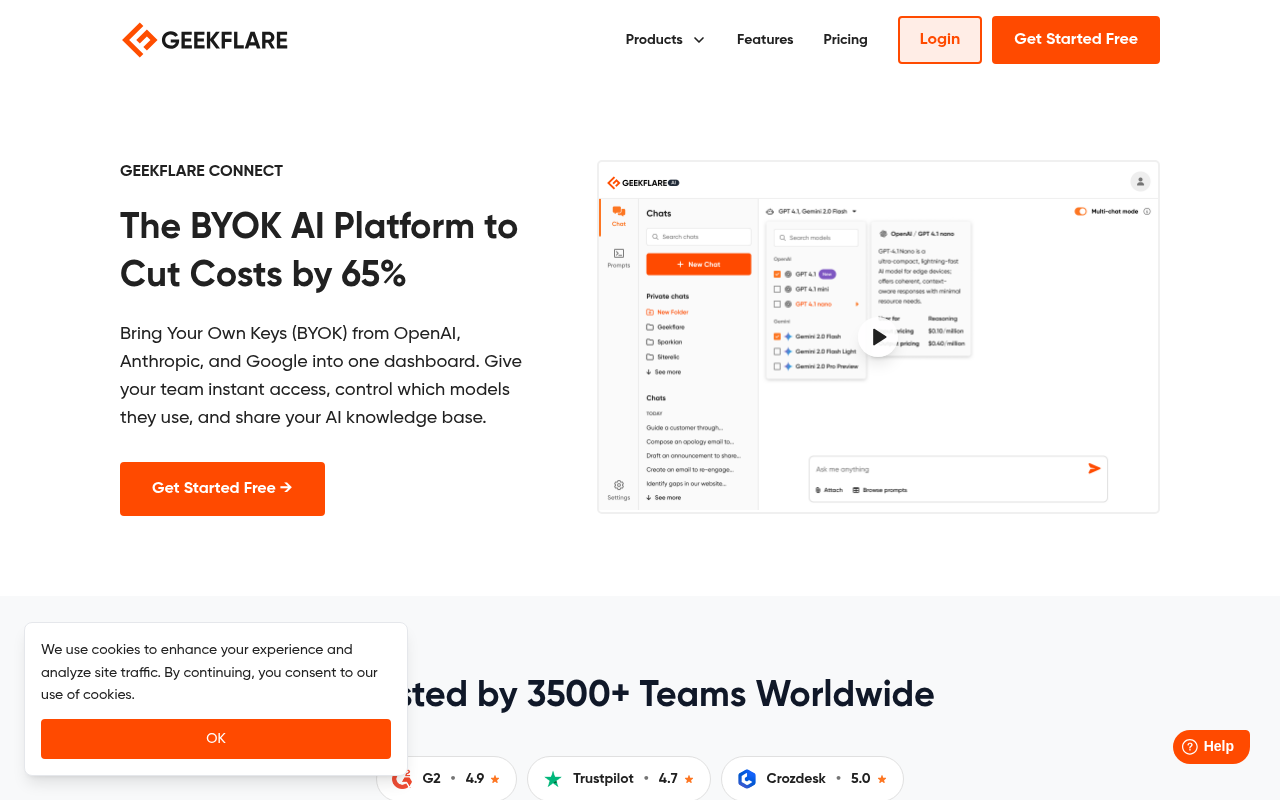Focus the Search chats field in the preview
This screenshot has height=800, width=1280.
(x=698, y=237)
